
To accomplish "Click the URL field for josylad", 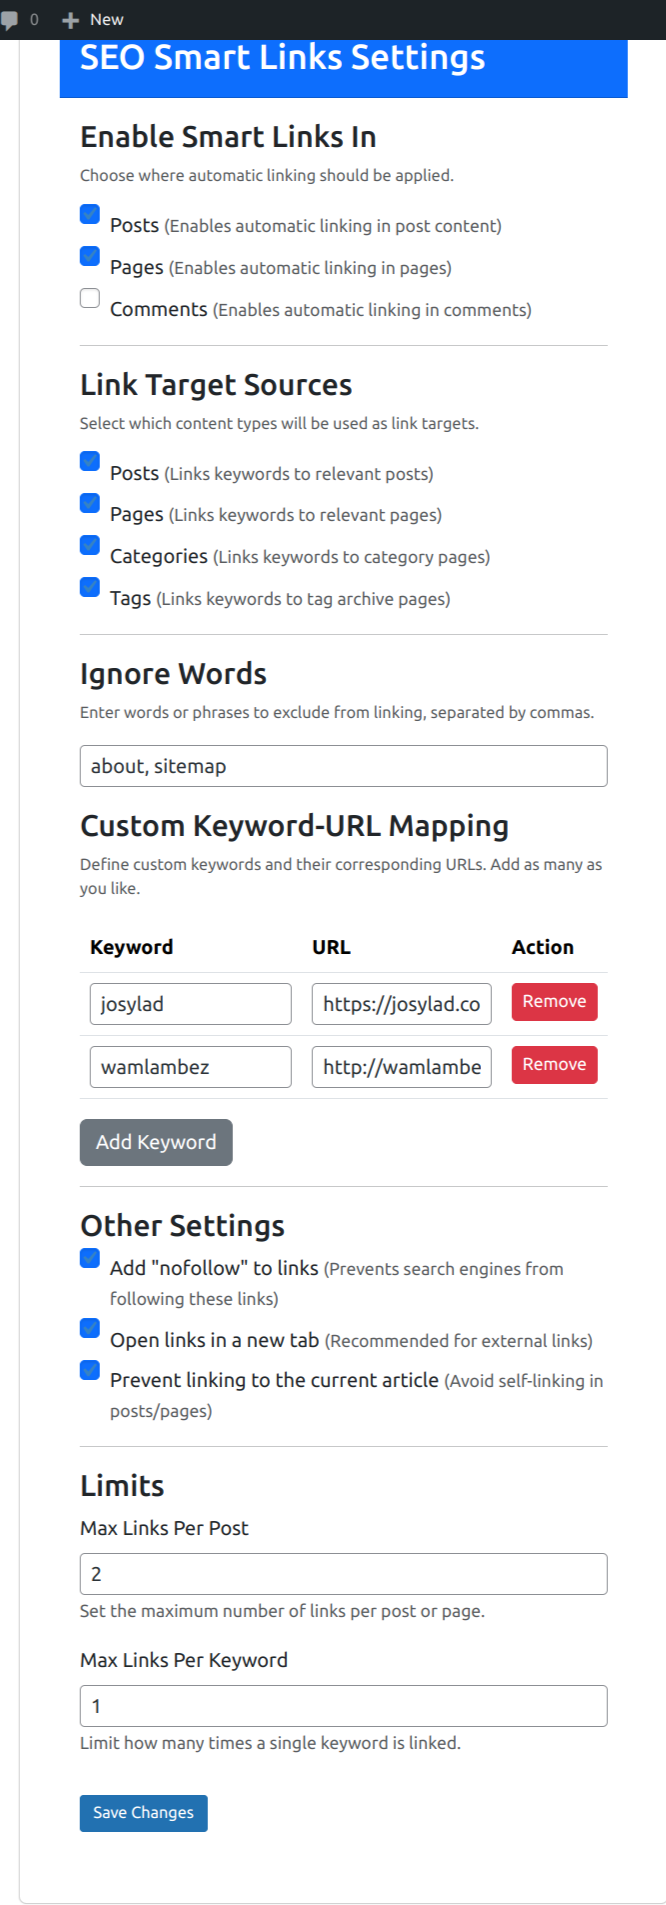I will pyautogui.click(x=401, y=1004).
